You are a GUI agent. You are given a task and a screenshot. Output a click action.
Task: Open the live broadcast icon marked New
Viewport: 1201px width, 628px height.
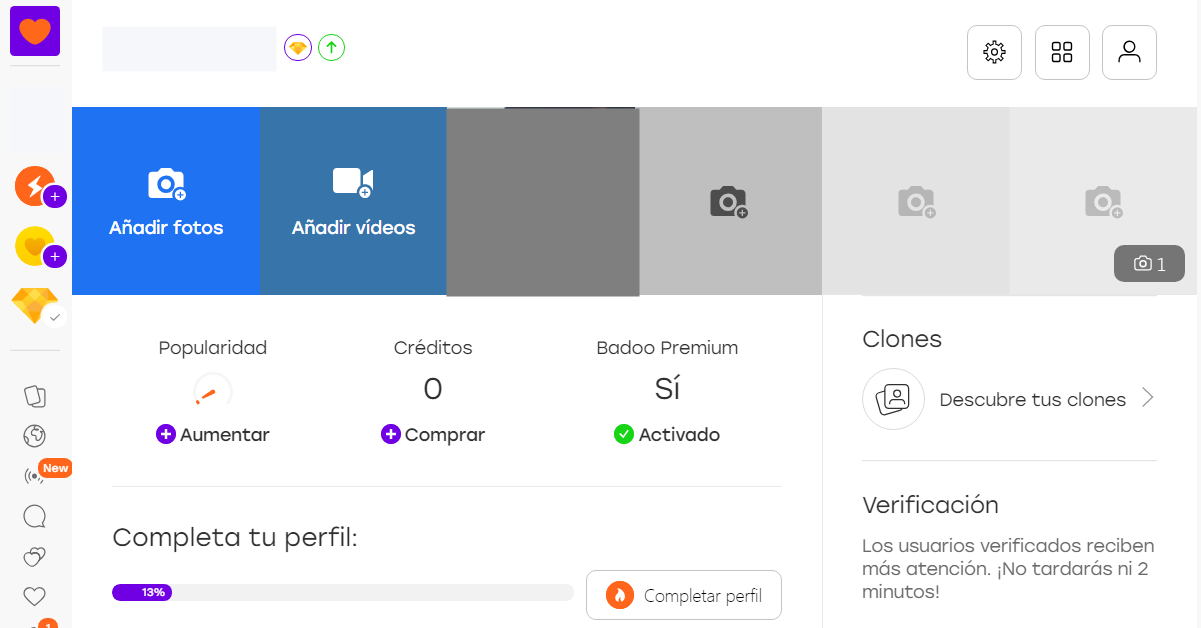[x=35, y=476]
